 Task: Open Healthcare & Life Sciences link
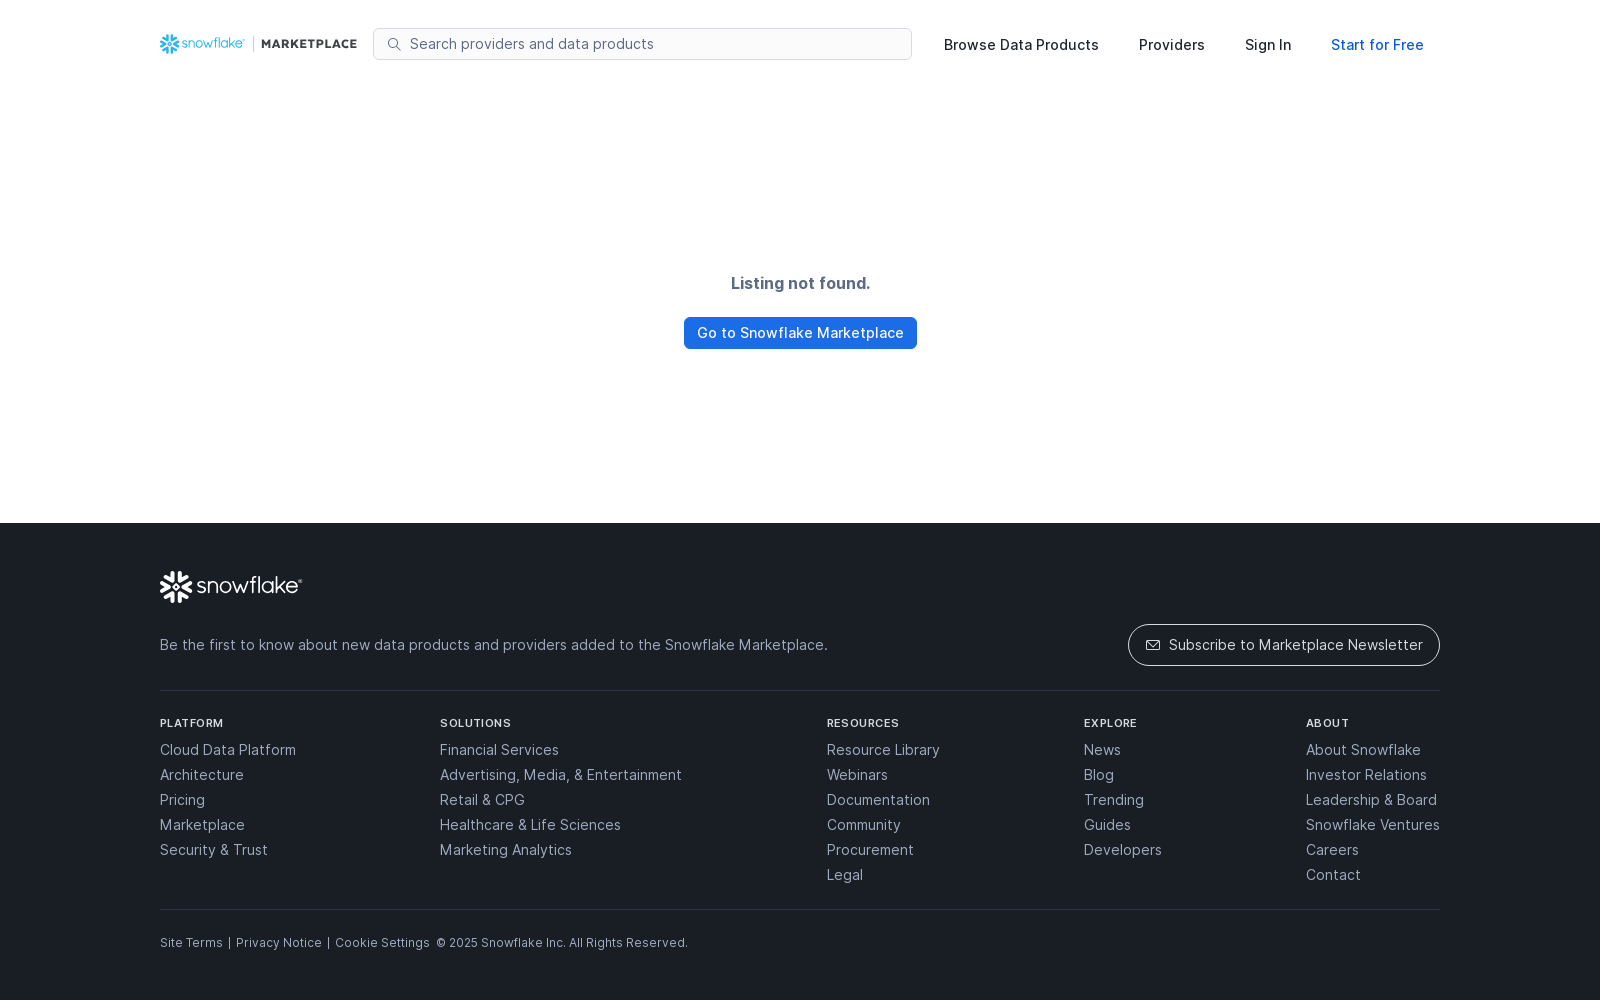click(x=530, y=825)
